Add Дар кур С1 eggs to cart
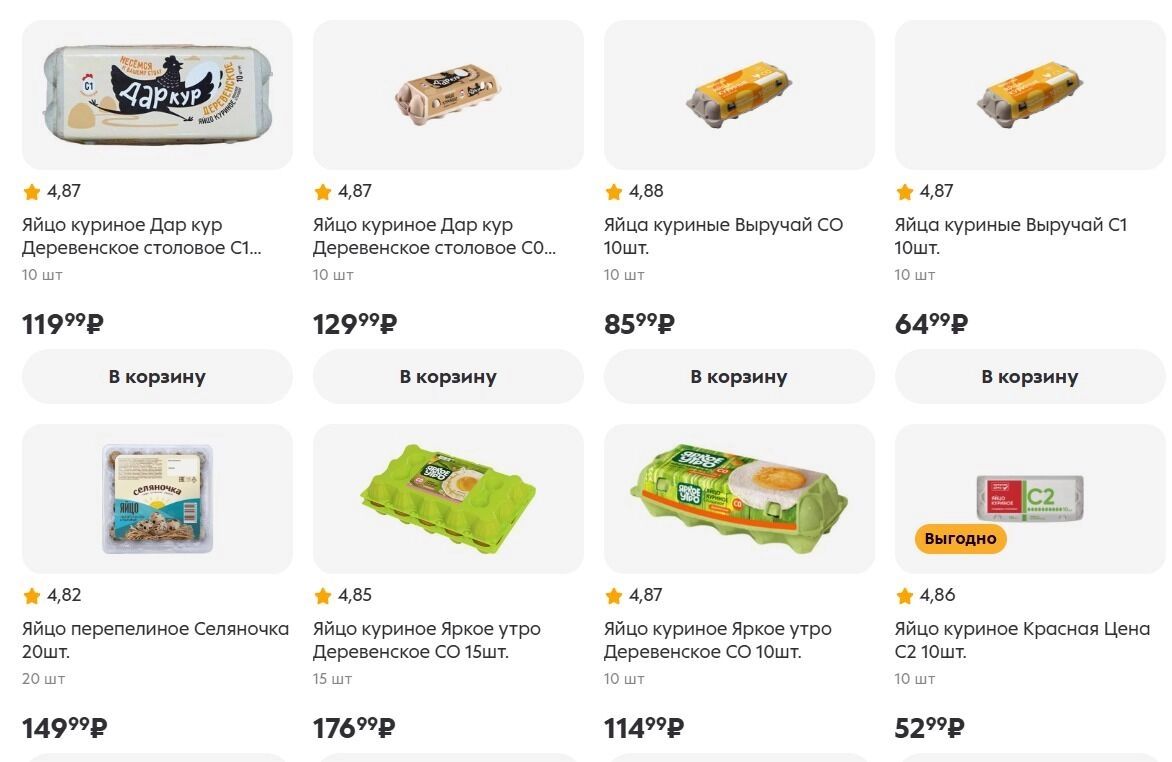 pyautogui.click(x=157, y=377)
